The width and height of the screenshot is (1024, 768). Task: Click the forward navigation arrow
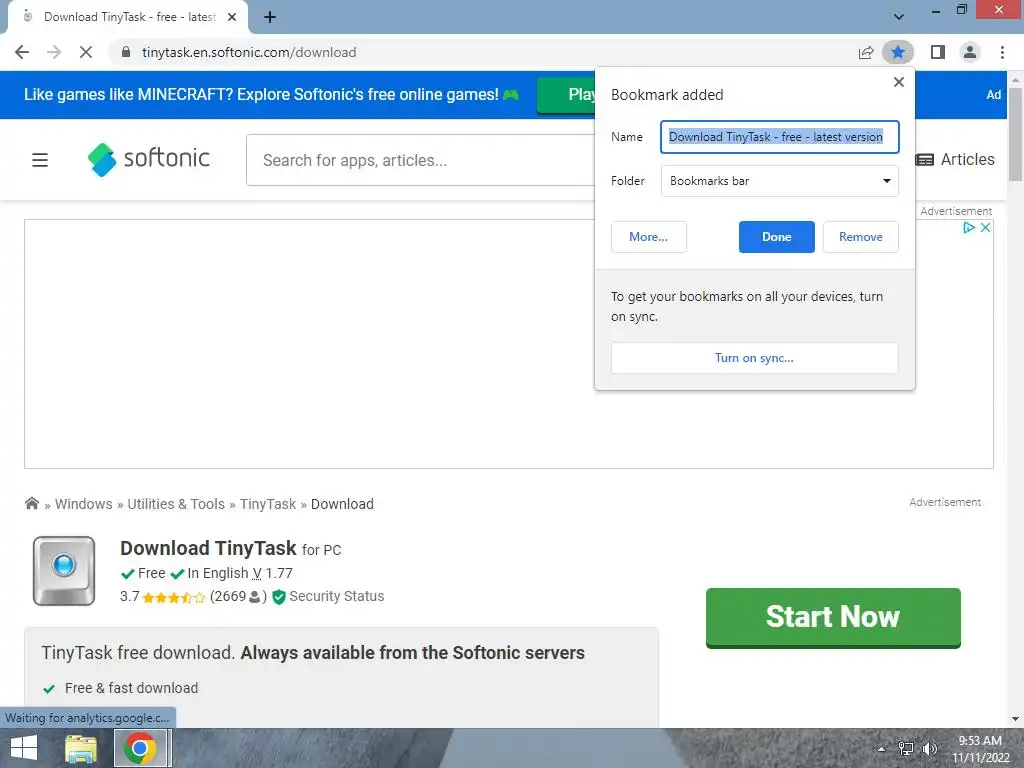pyautogui.click(x=54, y=52)
